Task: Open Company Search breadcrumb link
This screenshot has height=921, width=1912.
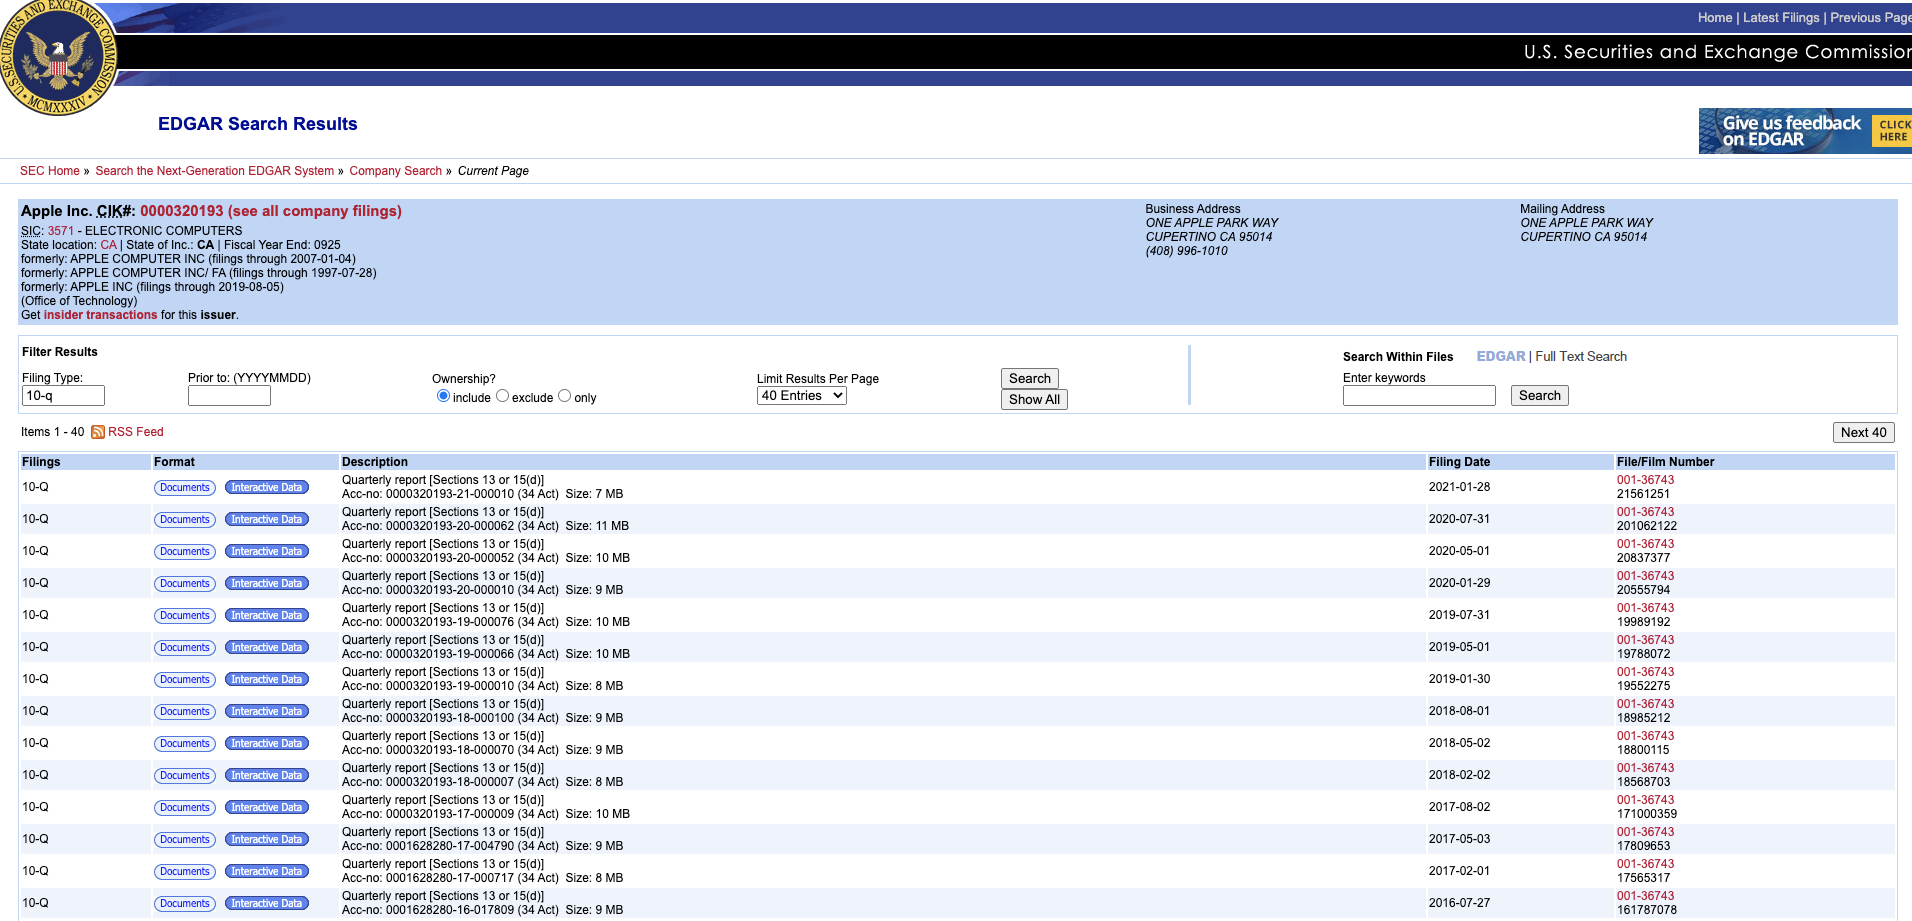Action: click(x=395, y=171)
